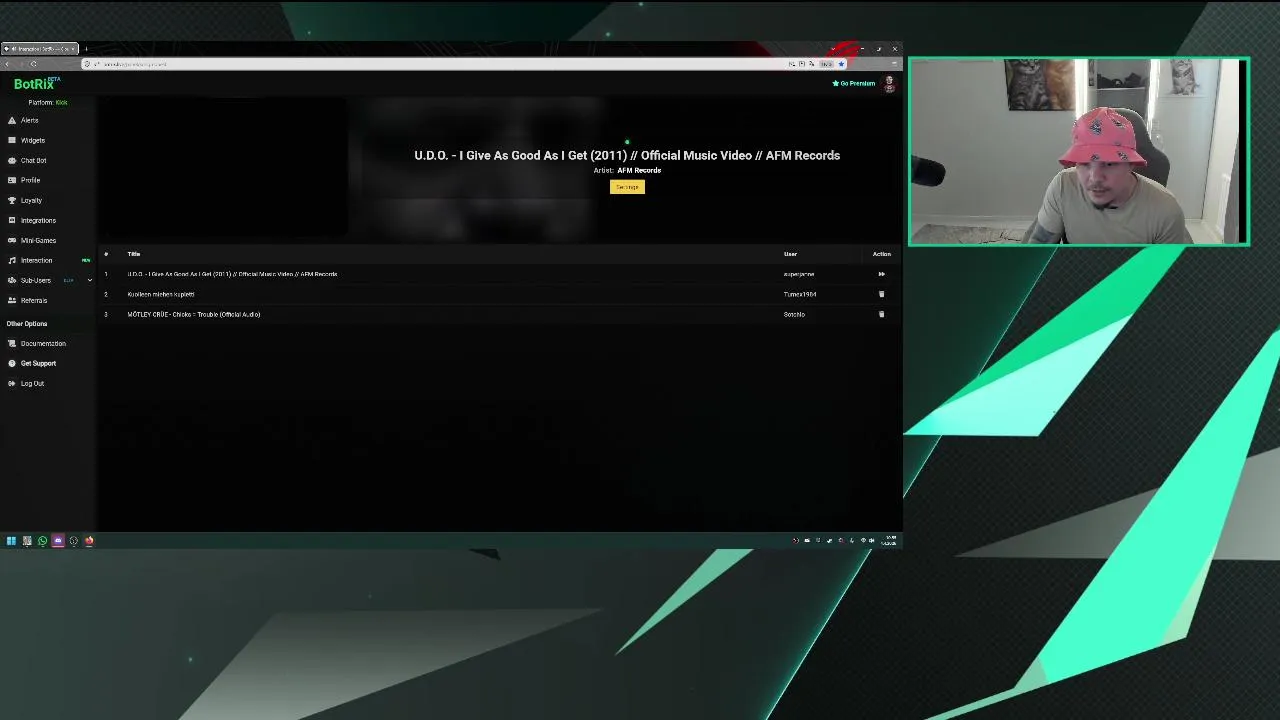Click the taskbar clock
The image size is (1280, 720).
889,541
